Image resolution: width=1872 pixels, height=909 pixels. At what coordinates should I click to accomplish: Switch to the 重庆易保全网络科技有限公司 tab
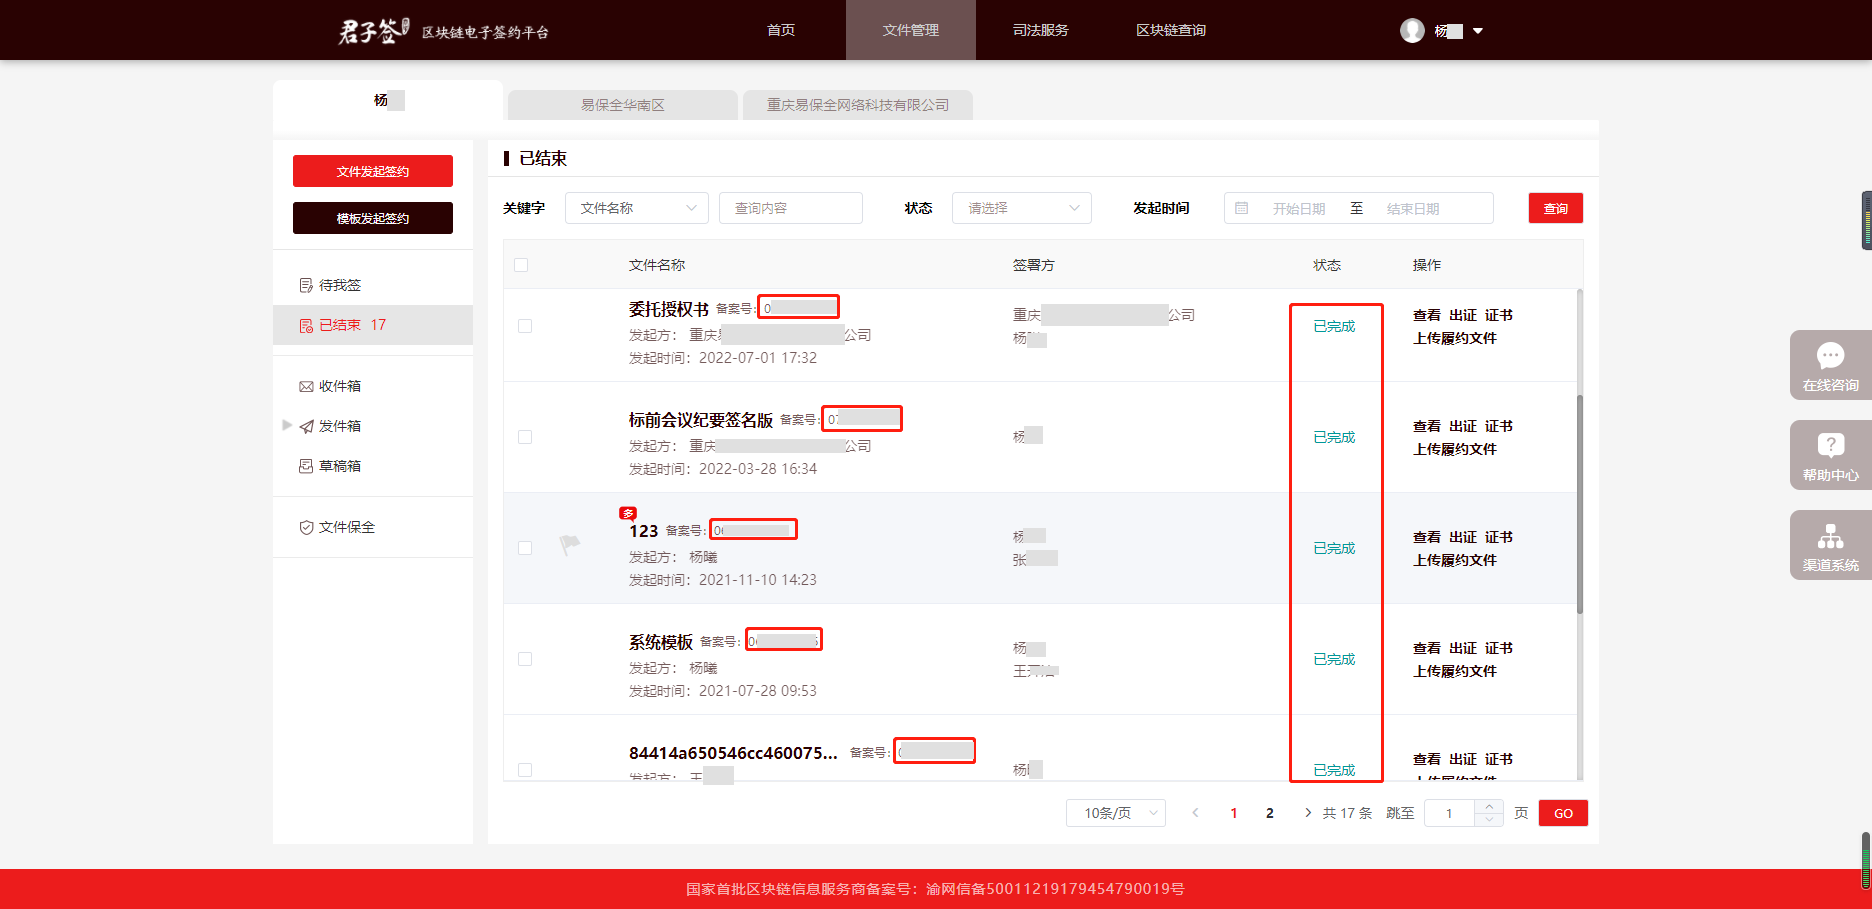click(858, 105)
